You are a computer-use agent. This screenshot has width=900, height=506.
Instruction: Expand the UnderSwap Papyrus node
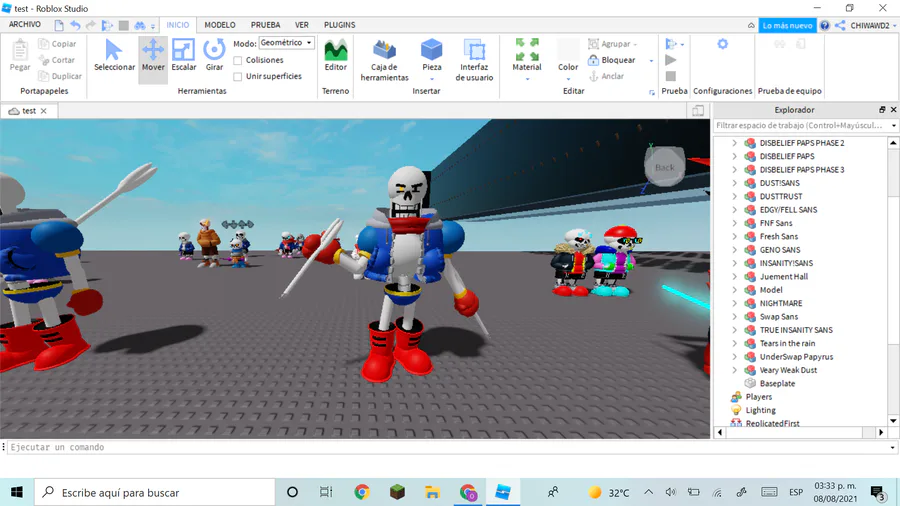pos(734,356)
